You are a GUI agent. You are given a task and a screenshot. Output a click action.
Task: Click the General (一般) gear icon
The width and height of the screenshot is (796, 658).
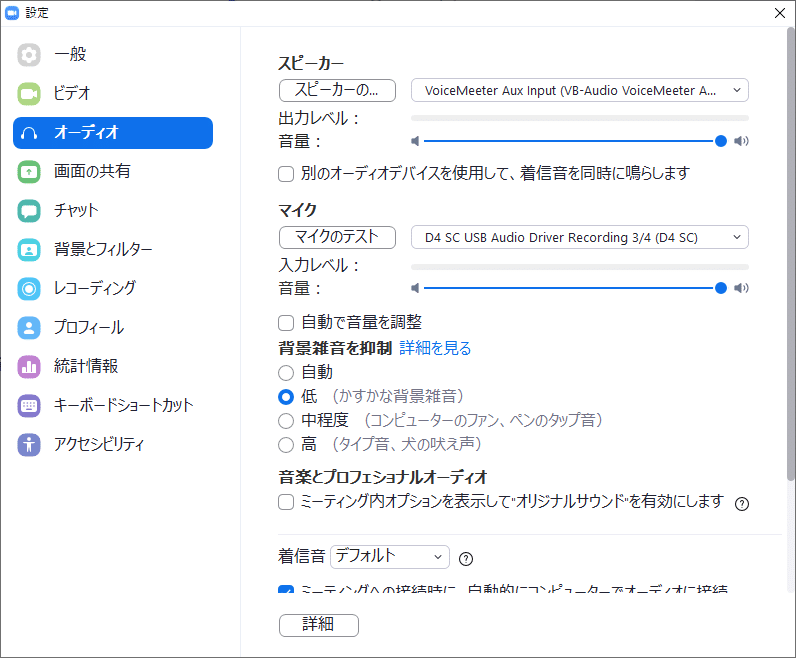[29, 55]
